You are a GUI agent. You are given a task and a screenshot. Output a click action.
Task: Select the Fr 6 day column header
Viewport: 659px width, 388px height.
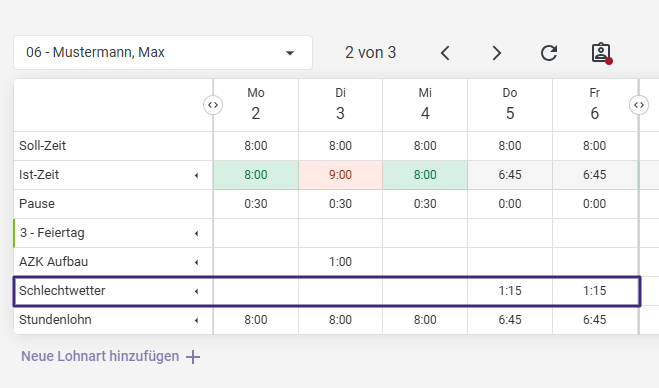pos(594,105)
